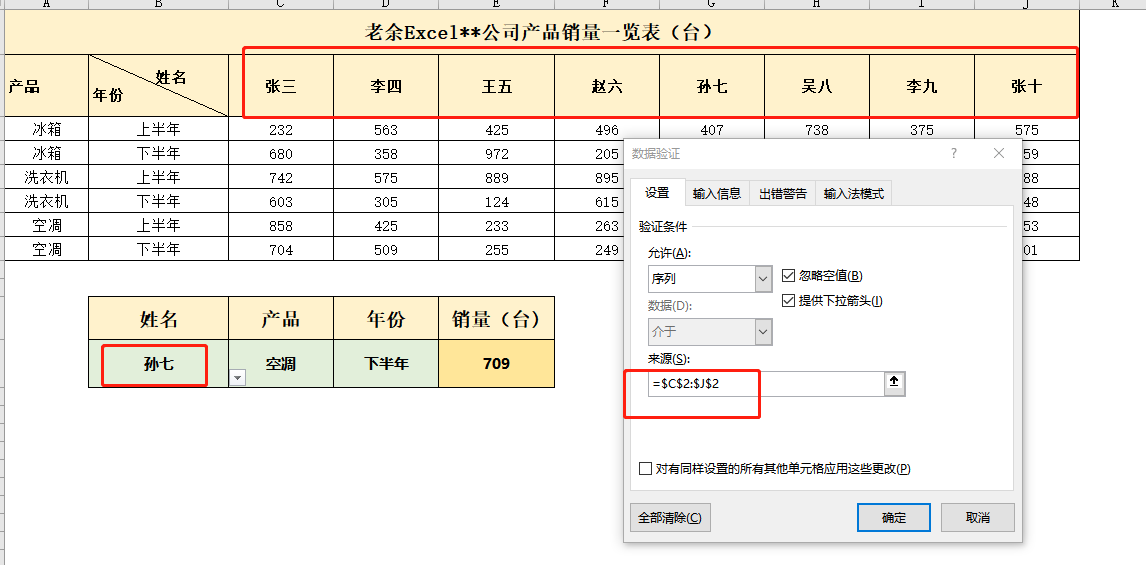Close the 数据验证 dialog with X
The width and height of the screenshot is (1146, 565).
tap(999, 153)
